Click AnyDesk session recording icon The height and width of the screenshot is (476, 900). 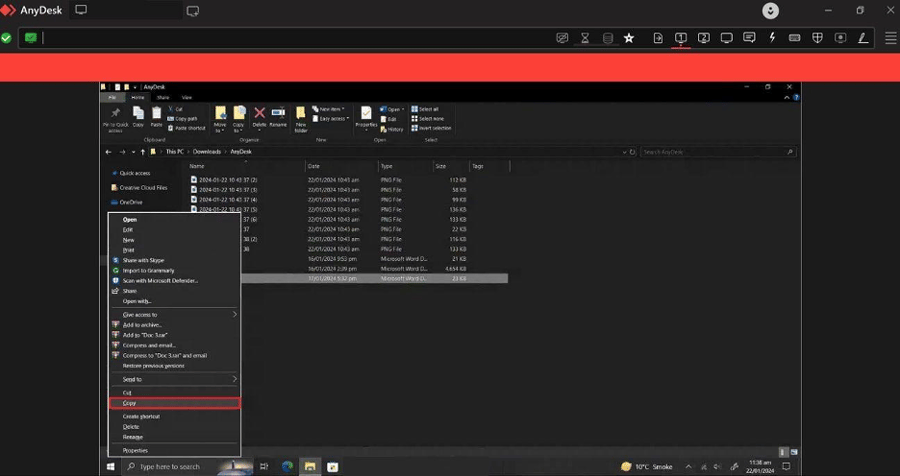[840, 38]
